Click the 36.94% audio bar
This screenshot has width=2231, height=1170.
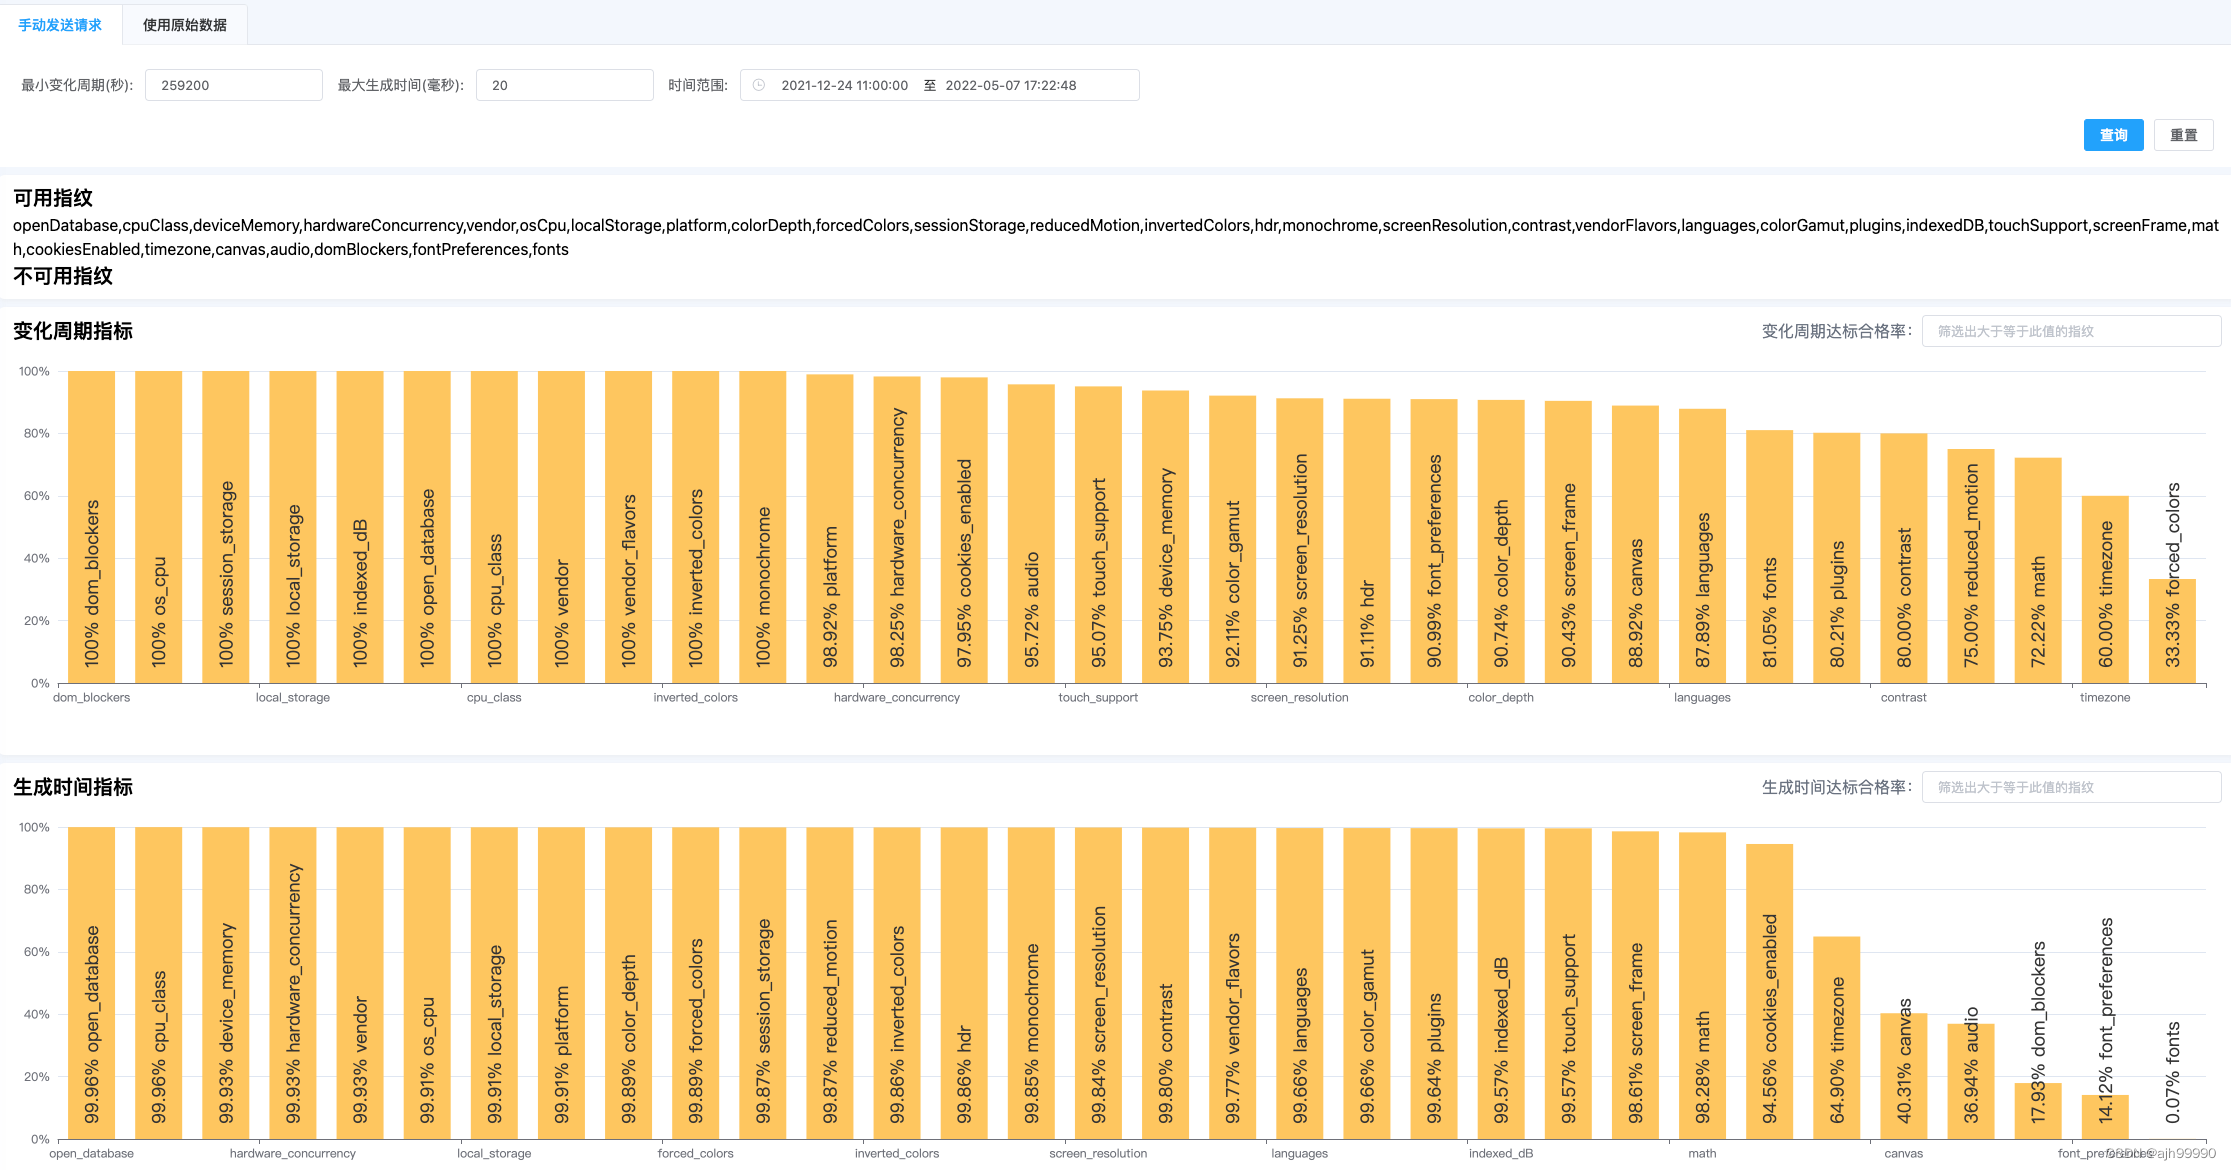[1971, 1082]
